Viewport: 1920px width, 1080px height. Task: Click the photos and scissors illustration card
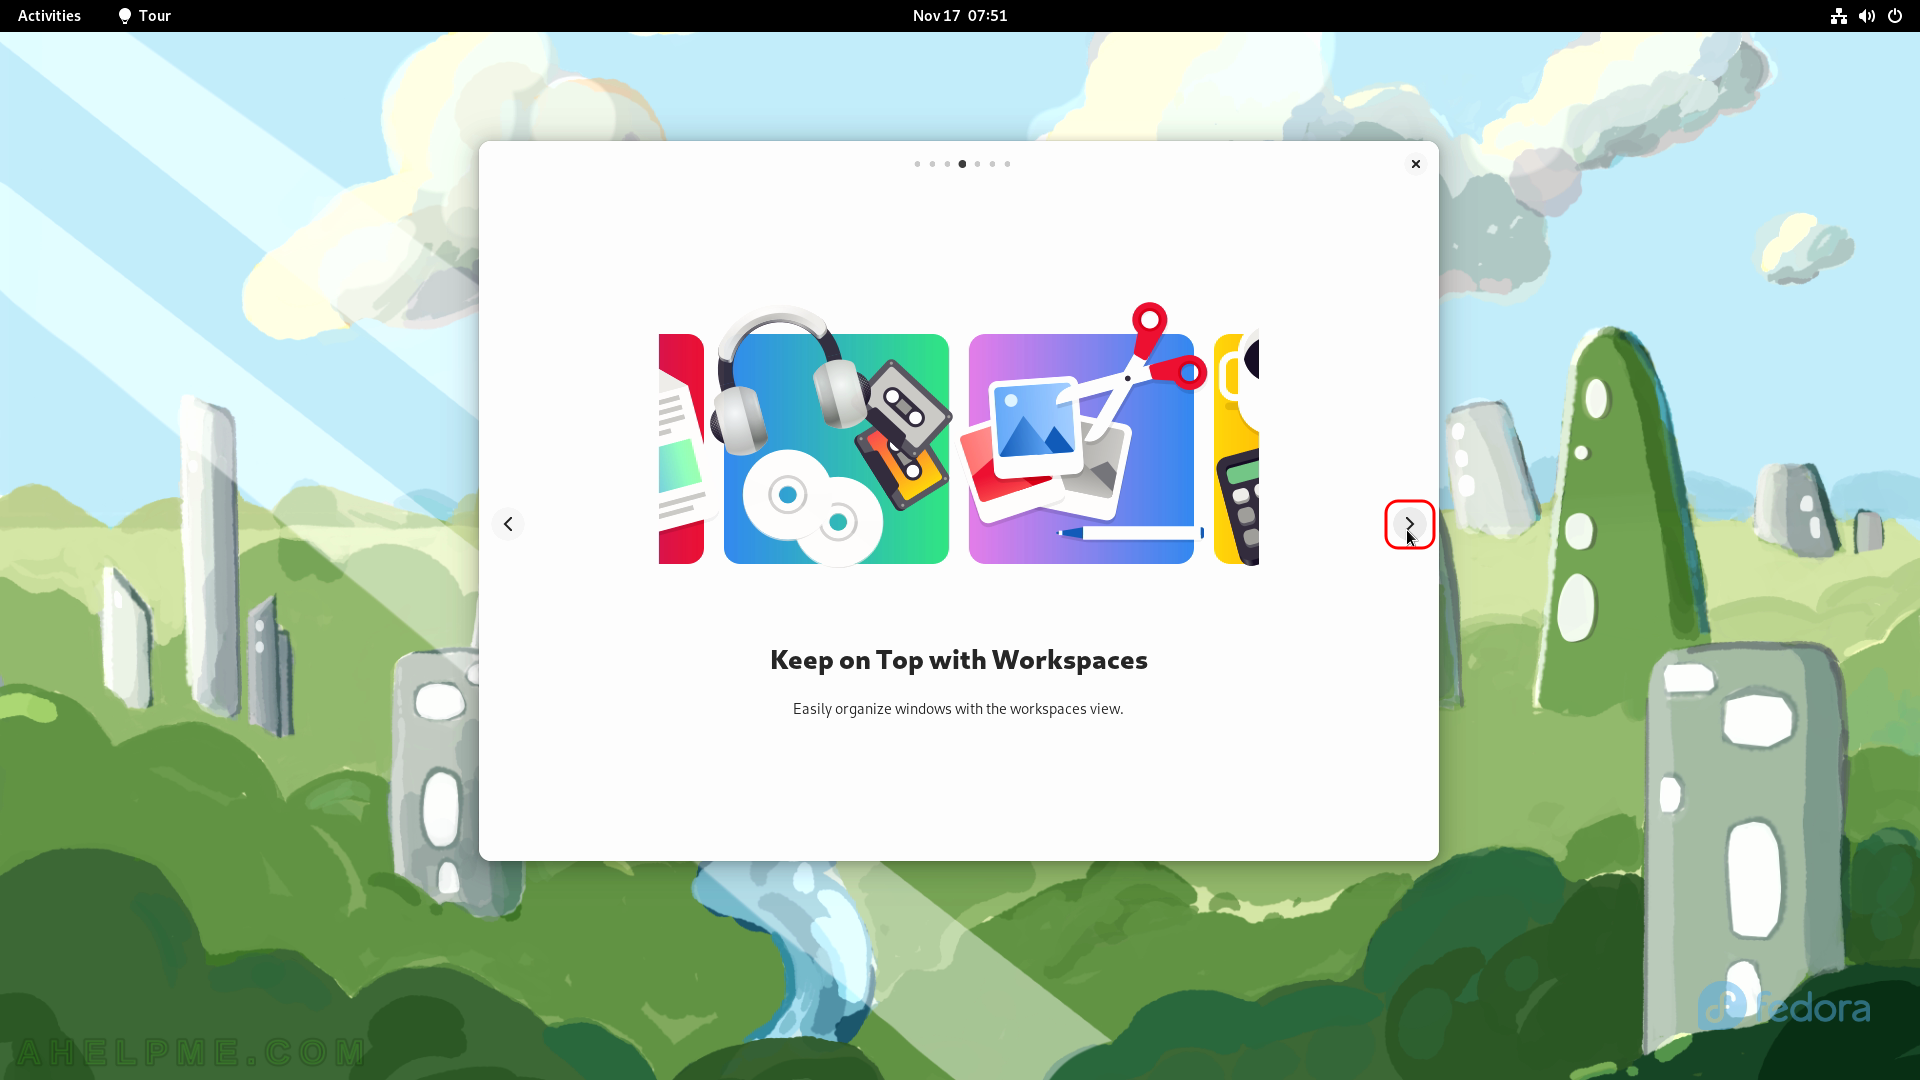1081,449
